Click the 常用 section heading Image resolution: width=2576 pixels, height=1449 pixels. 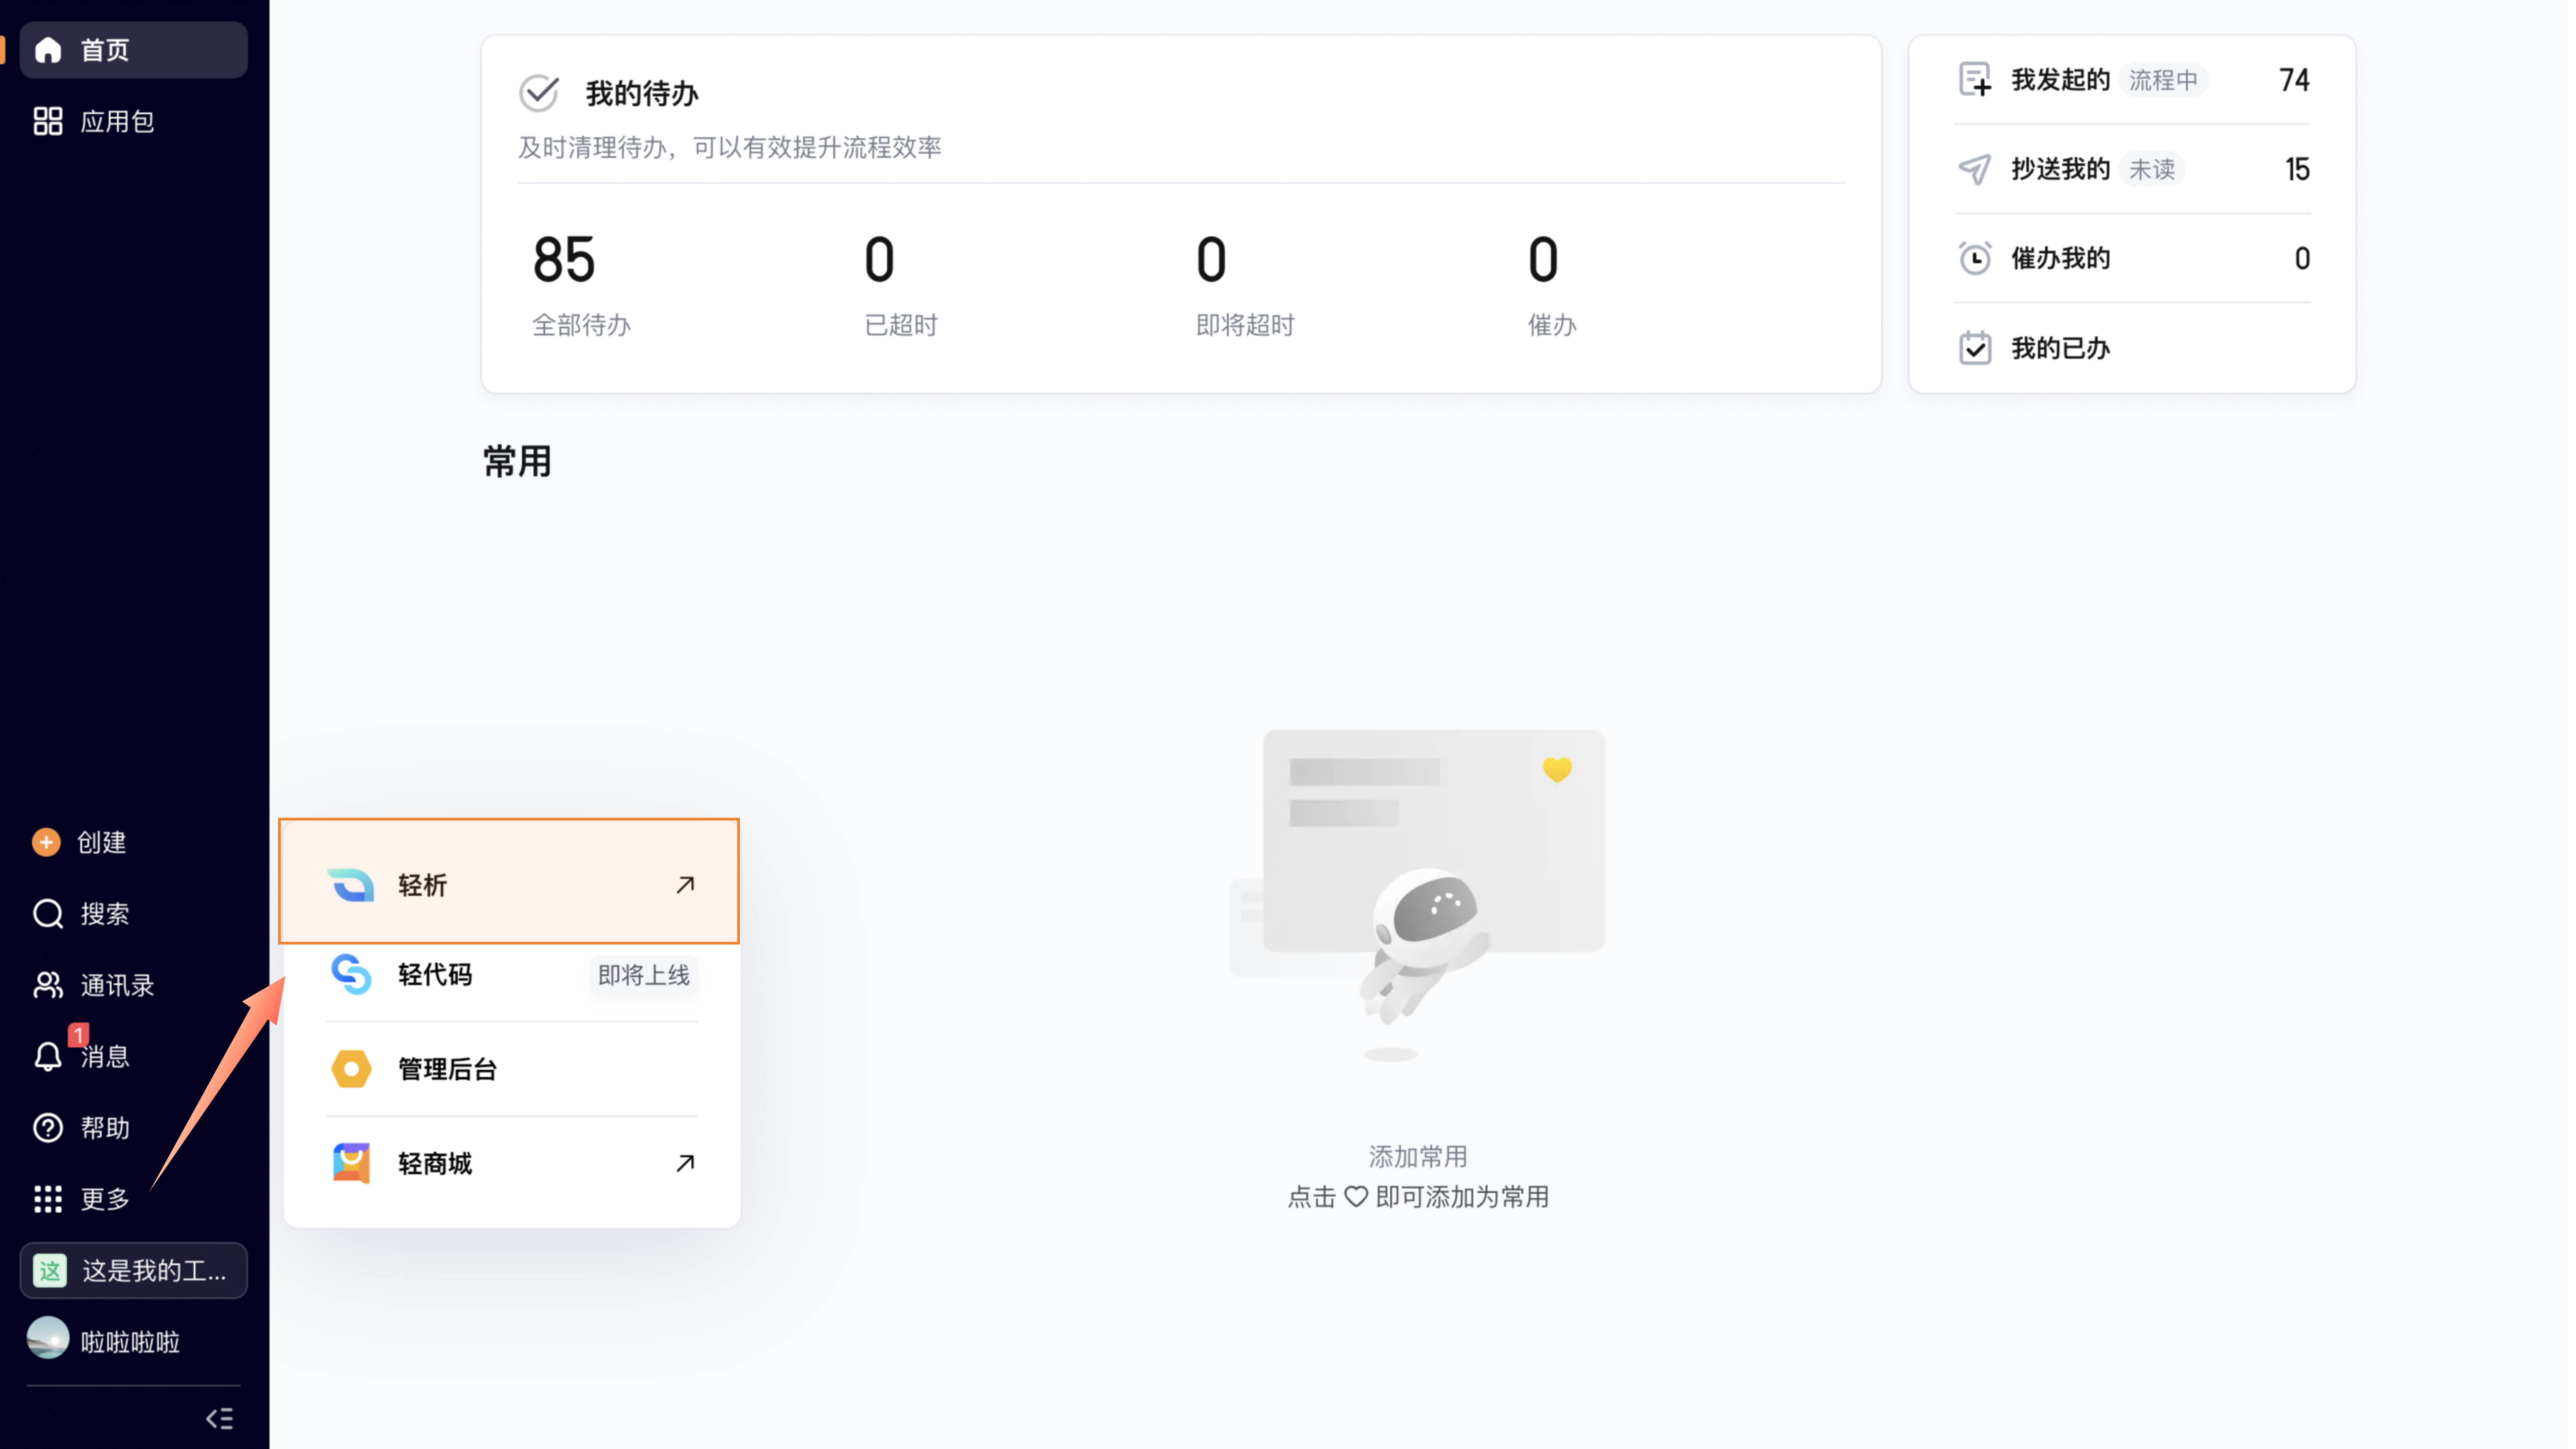pos(517,462)
